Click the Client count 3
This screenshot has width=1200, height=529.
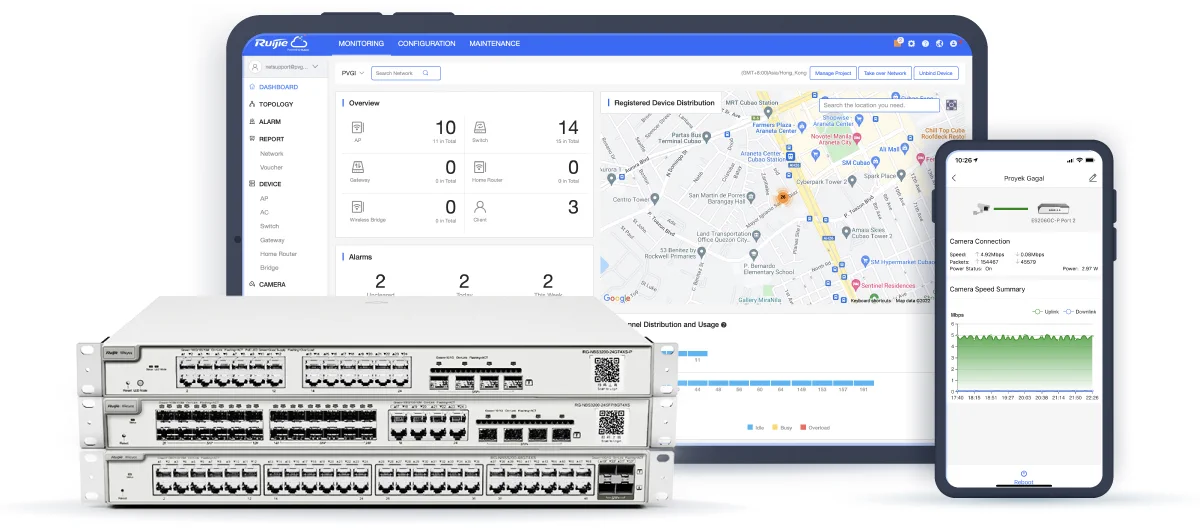pyautogui.click(x=573, y=208)
